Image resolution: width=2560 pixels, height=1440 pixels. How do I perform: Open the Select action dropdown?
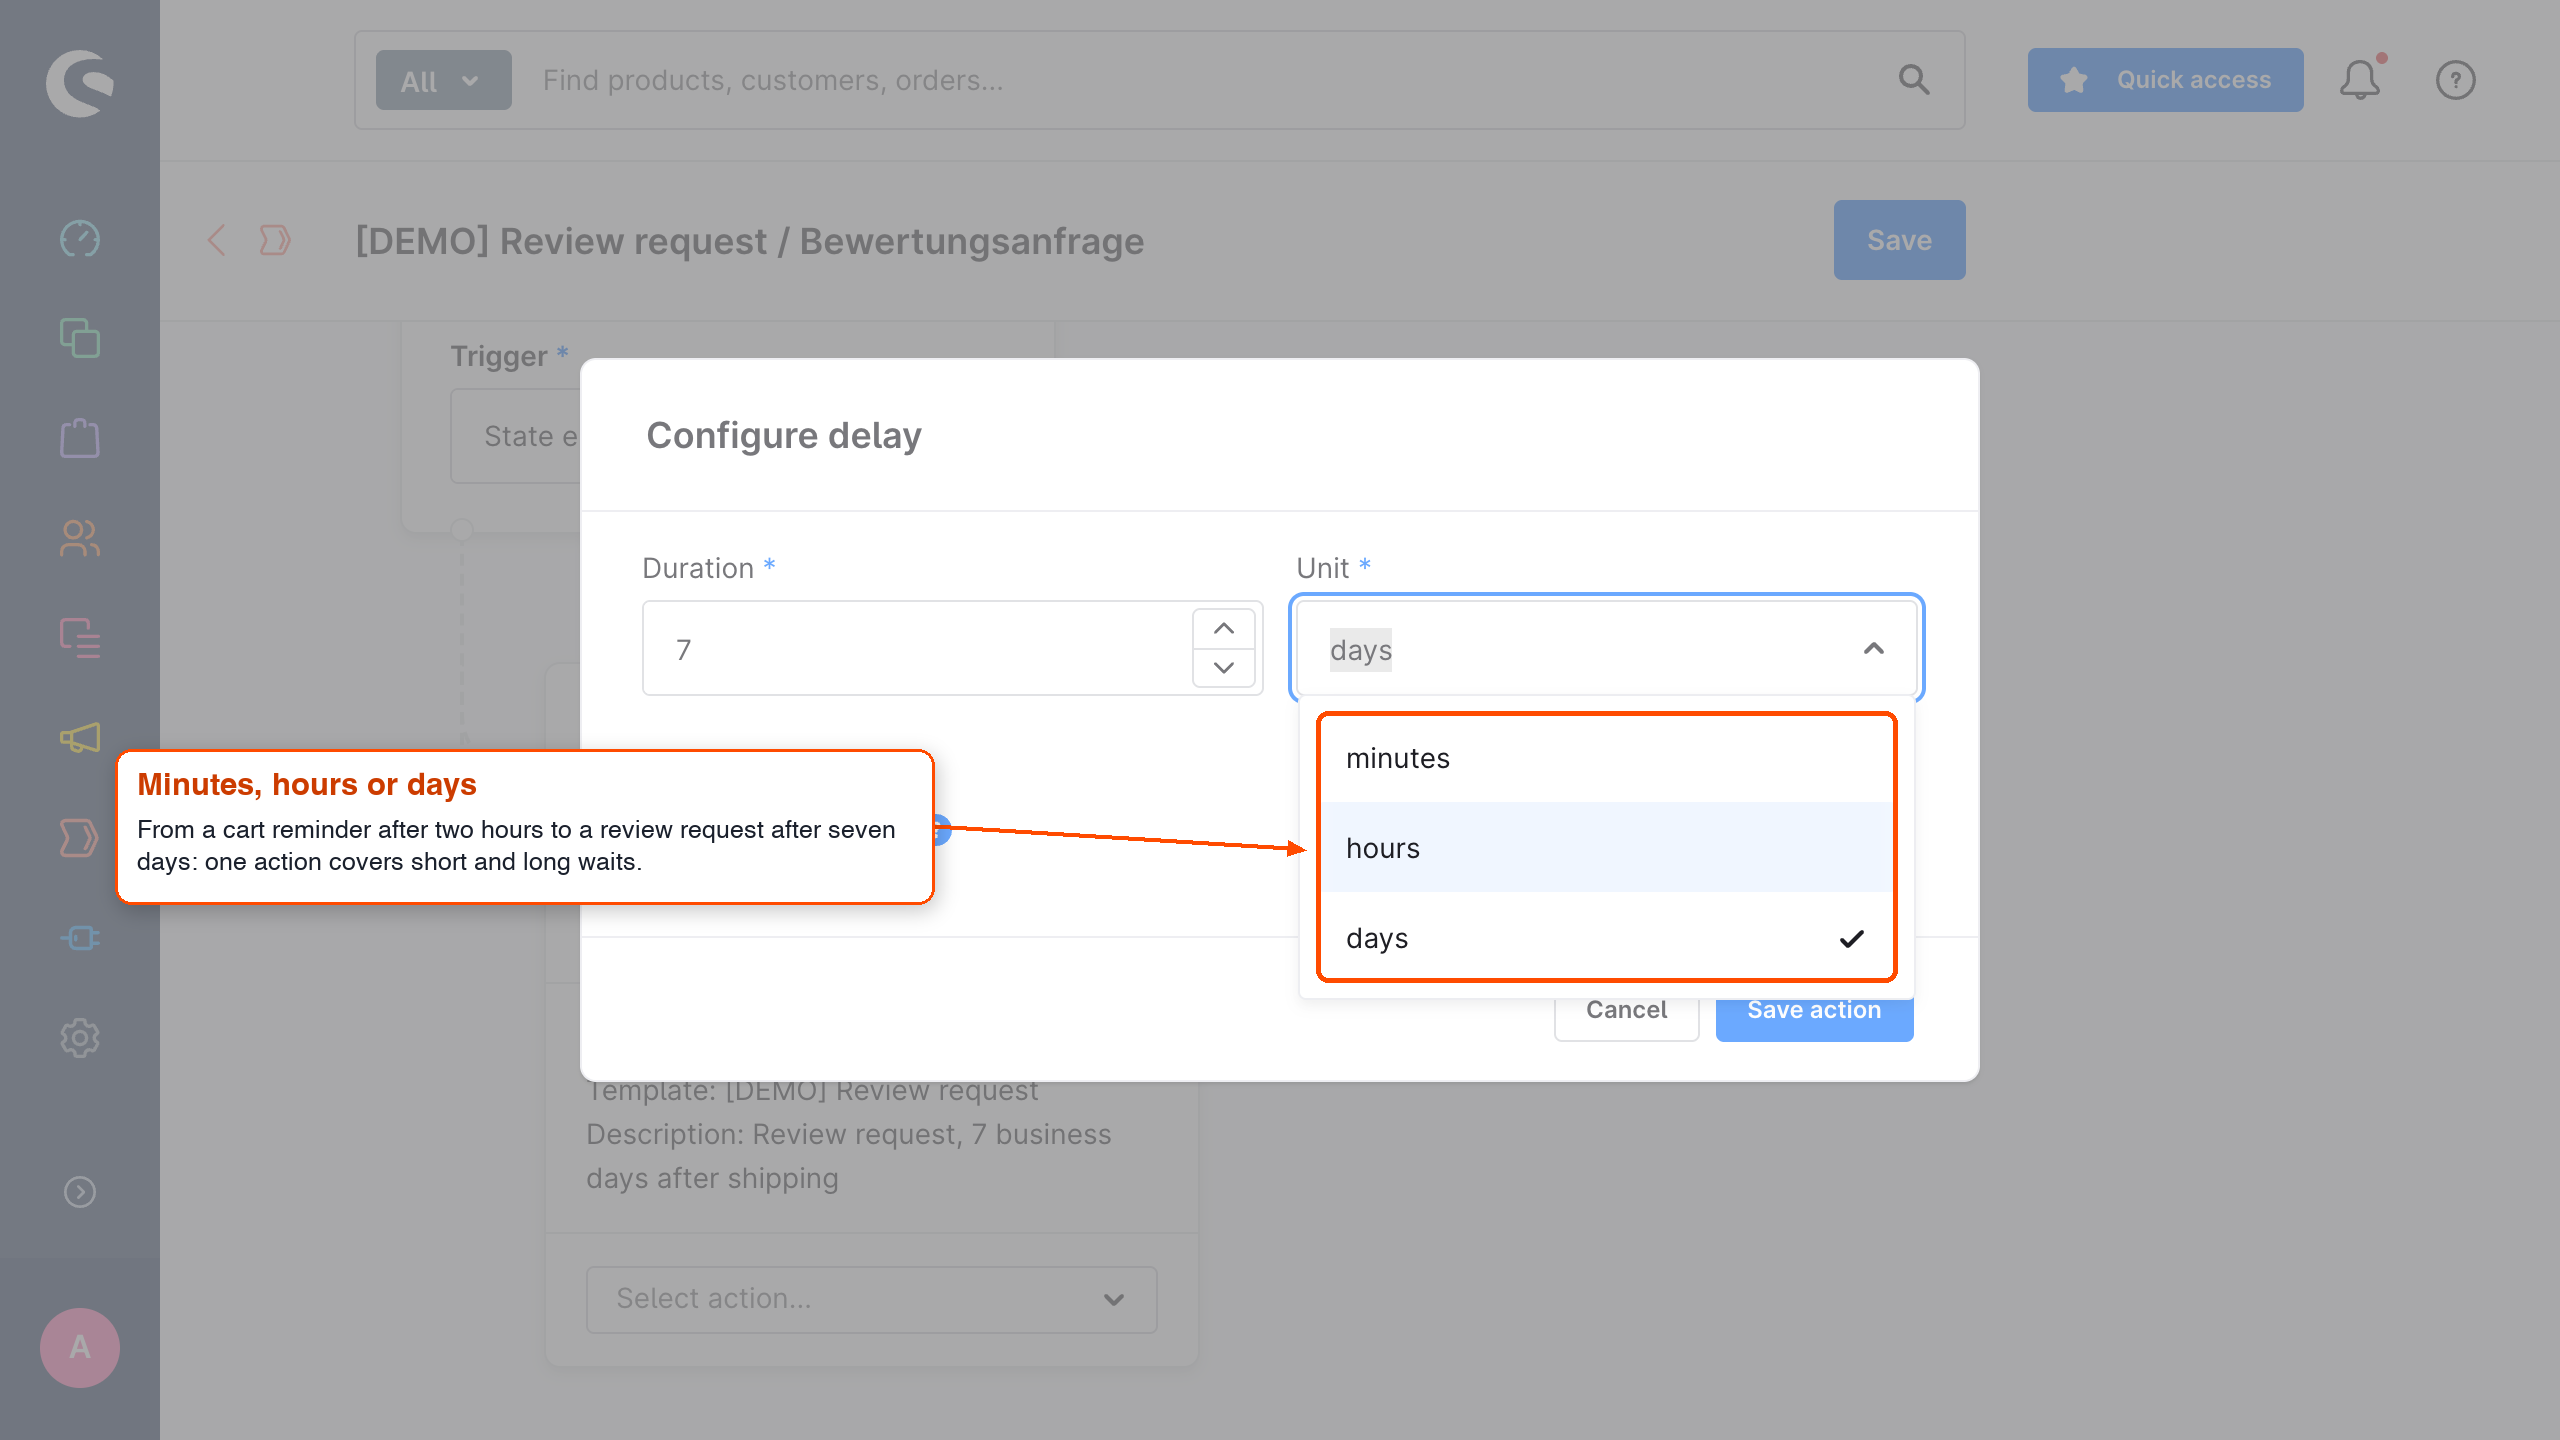click(x=871, y=1299)
